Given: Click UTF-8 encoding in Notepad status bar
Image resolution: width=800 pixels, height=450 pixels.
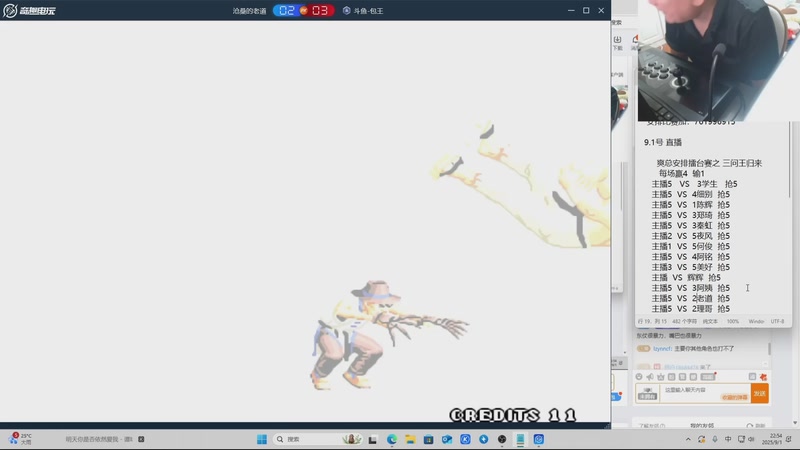Looking at the screenshot, I should click(778, 321).
